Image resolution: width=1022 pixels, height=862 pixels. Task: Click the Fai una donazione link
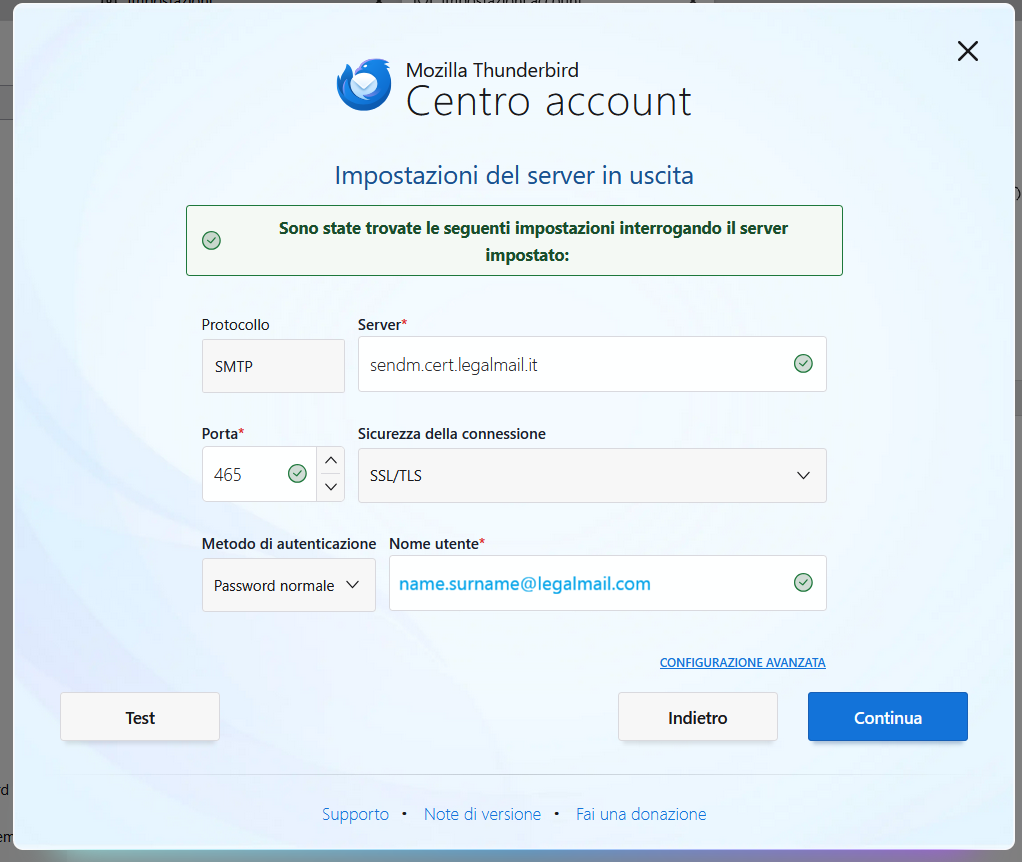pyautogui.click(x=641, y=814)
